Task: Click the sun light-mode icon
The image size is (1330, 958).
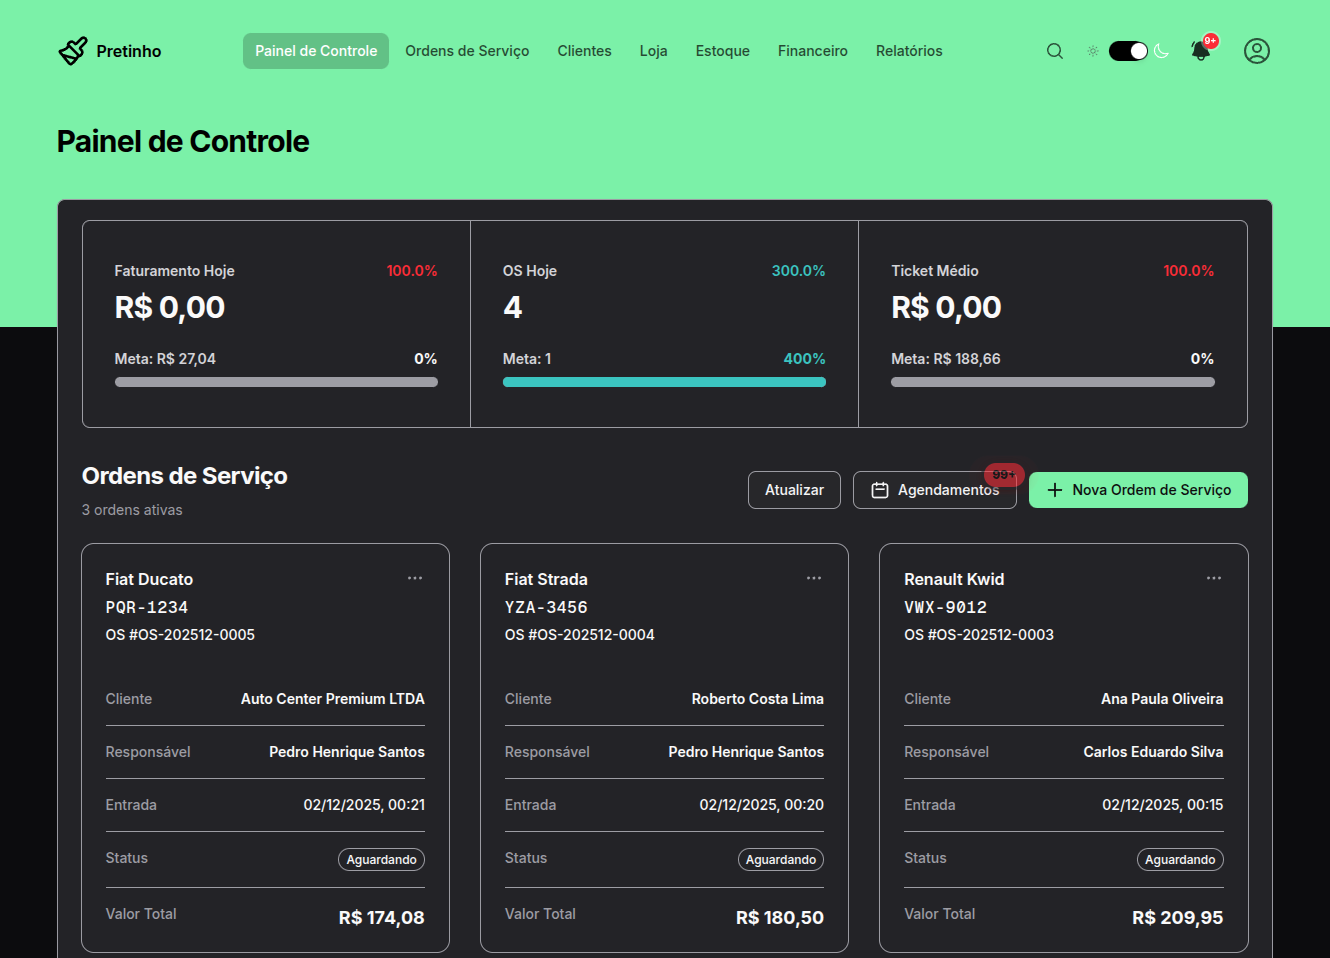Action: pos(1092,51)
